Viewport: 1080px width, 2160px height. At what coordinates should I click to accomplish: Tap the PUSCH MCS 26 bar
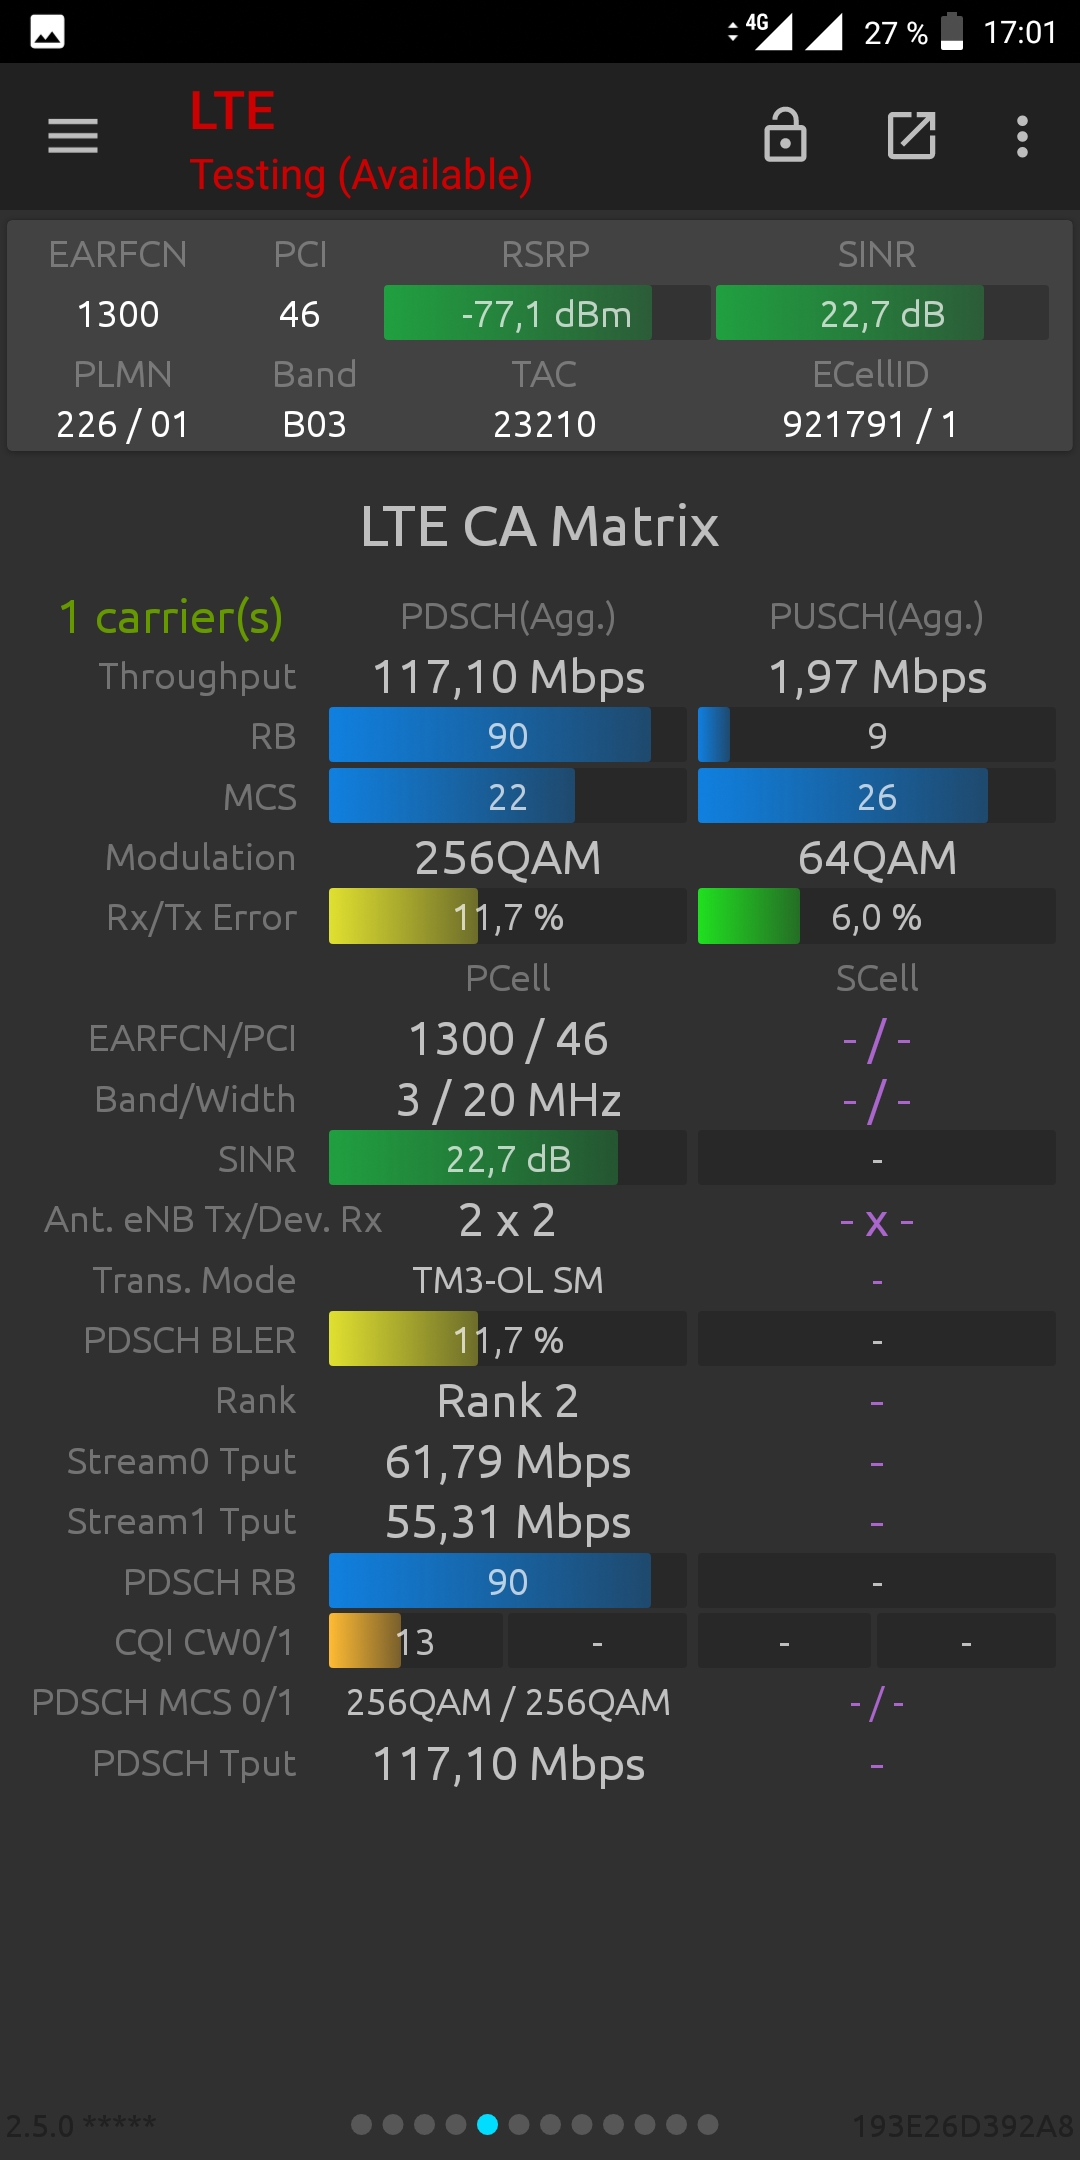tap(877, 796)
